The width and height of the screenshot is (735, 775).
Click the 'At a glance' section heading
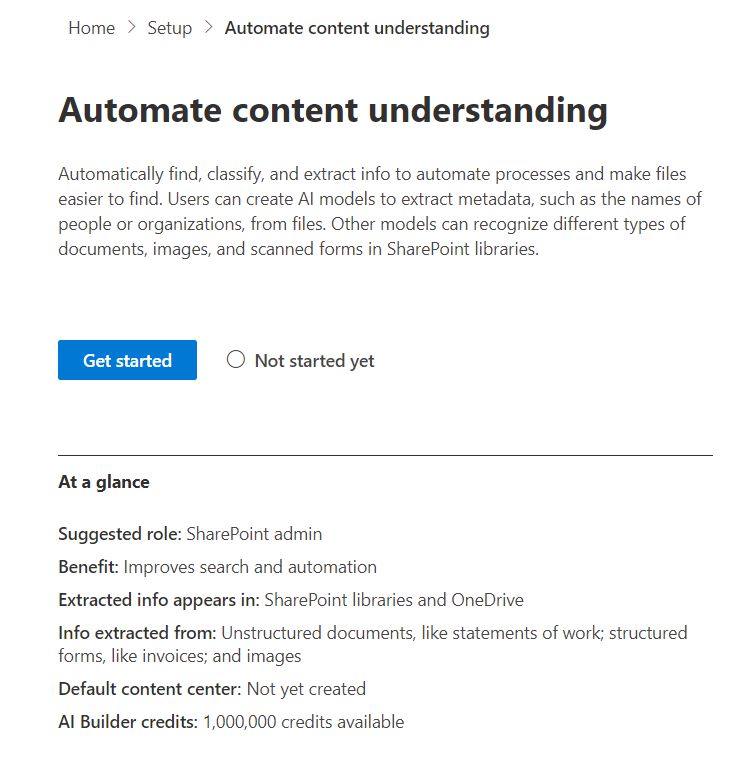[104, 482]
